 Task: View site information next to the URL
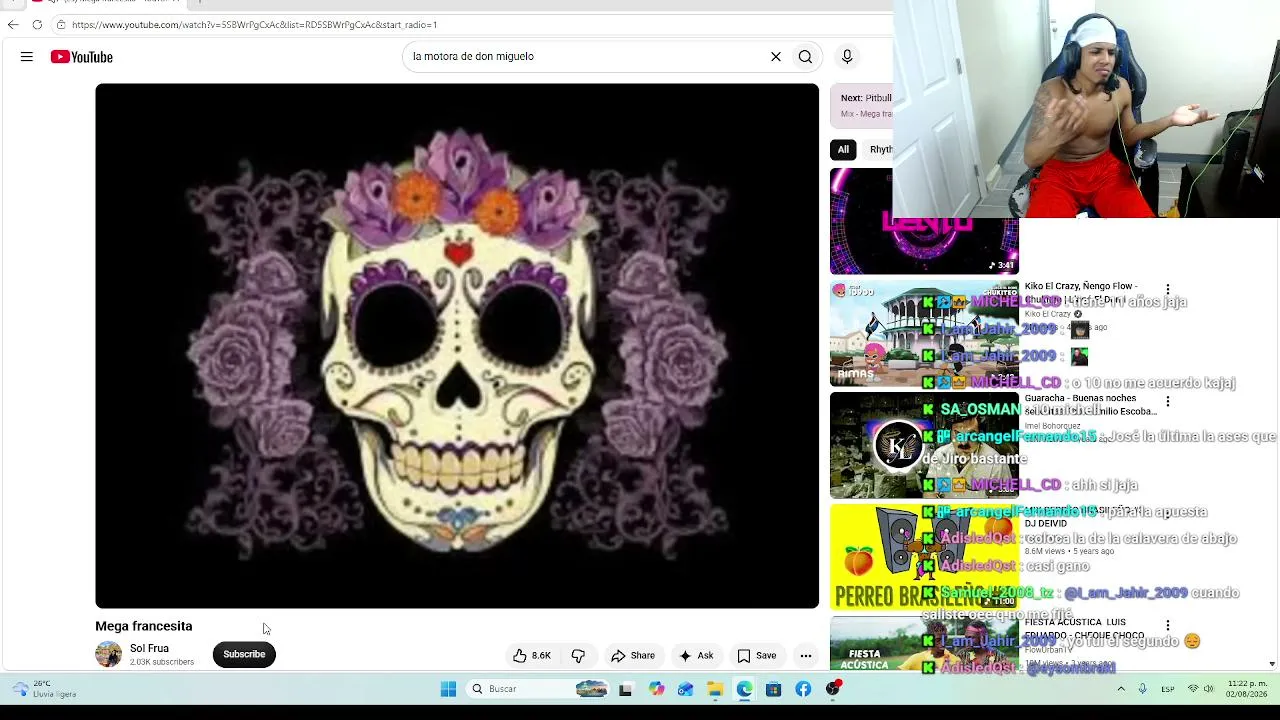tap(61, 25)
